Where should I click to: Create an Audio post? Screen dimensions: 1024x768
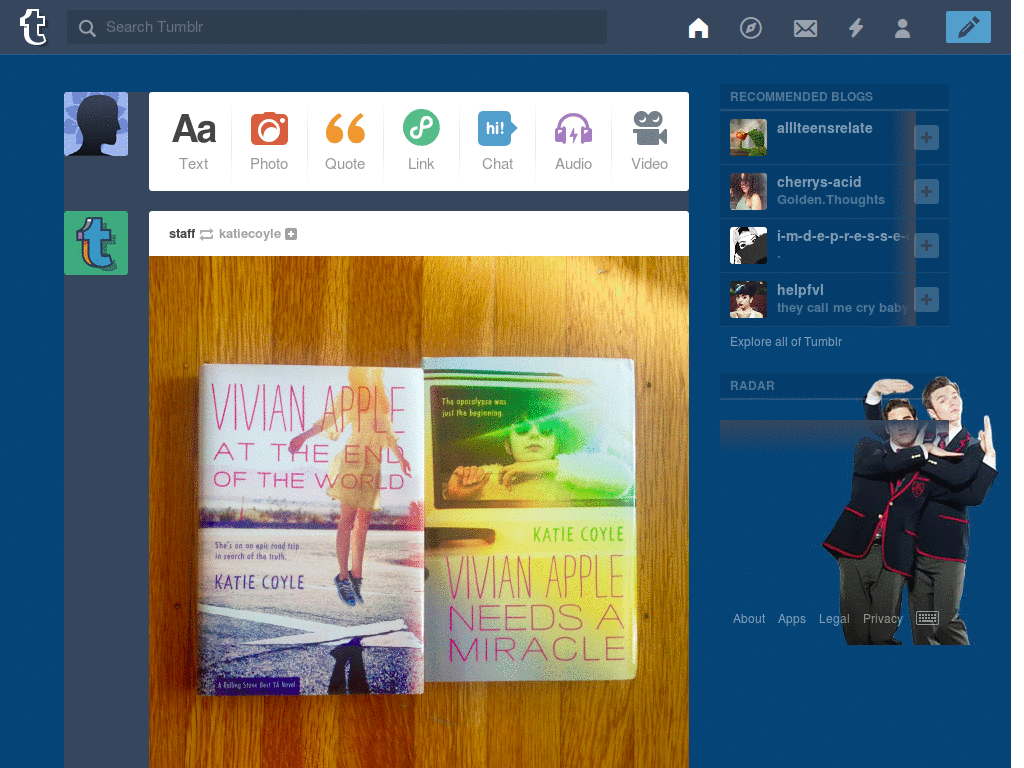click(x=573, y=141)
